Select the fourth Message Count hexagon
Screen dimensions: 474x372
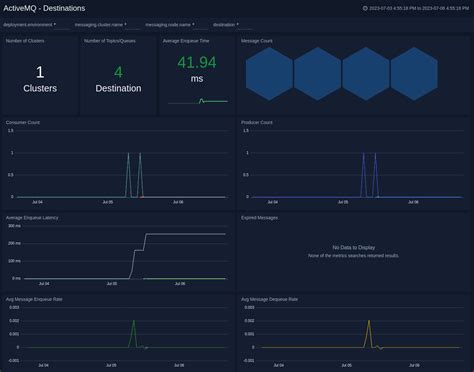point(414,74)
